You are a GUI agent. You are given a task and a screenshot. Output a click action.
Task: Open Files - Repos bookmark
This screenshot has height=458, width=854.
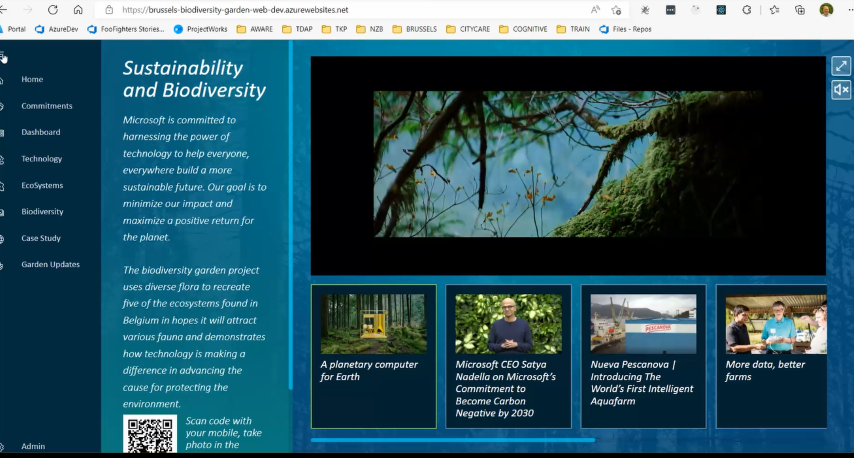[625, 29]
